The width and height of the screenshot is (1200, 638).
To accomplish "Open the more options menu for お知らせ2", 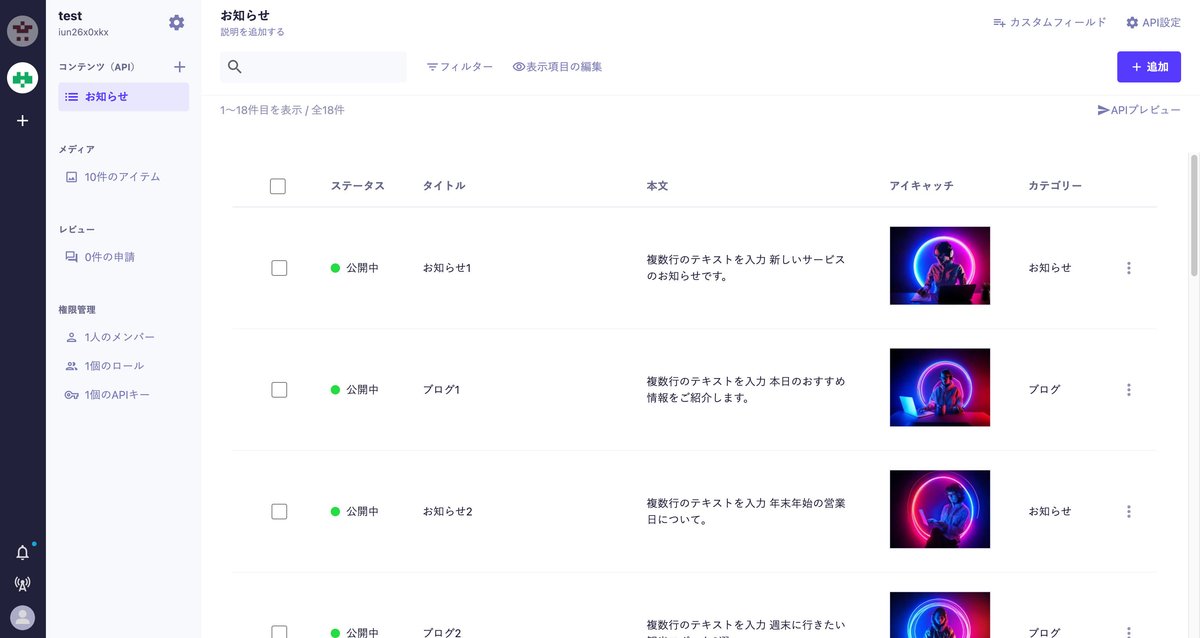I will pyautogui.click(x=1129, y=511).
